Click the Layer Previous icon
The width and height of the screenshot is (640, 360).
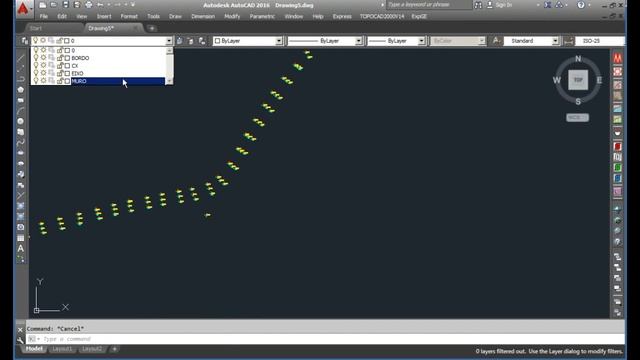click(191, 41)
